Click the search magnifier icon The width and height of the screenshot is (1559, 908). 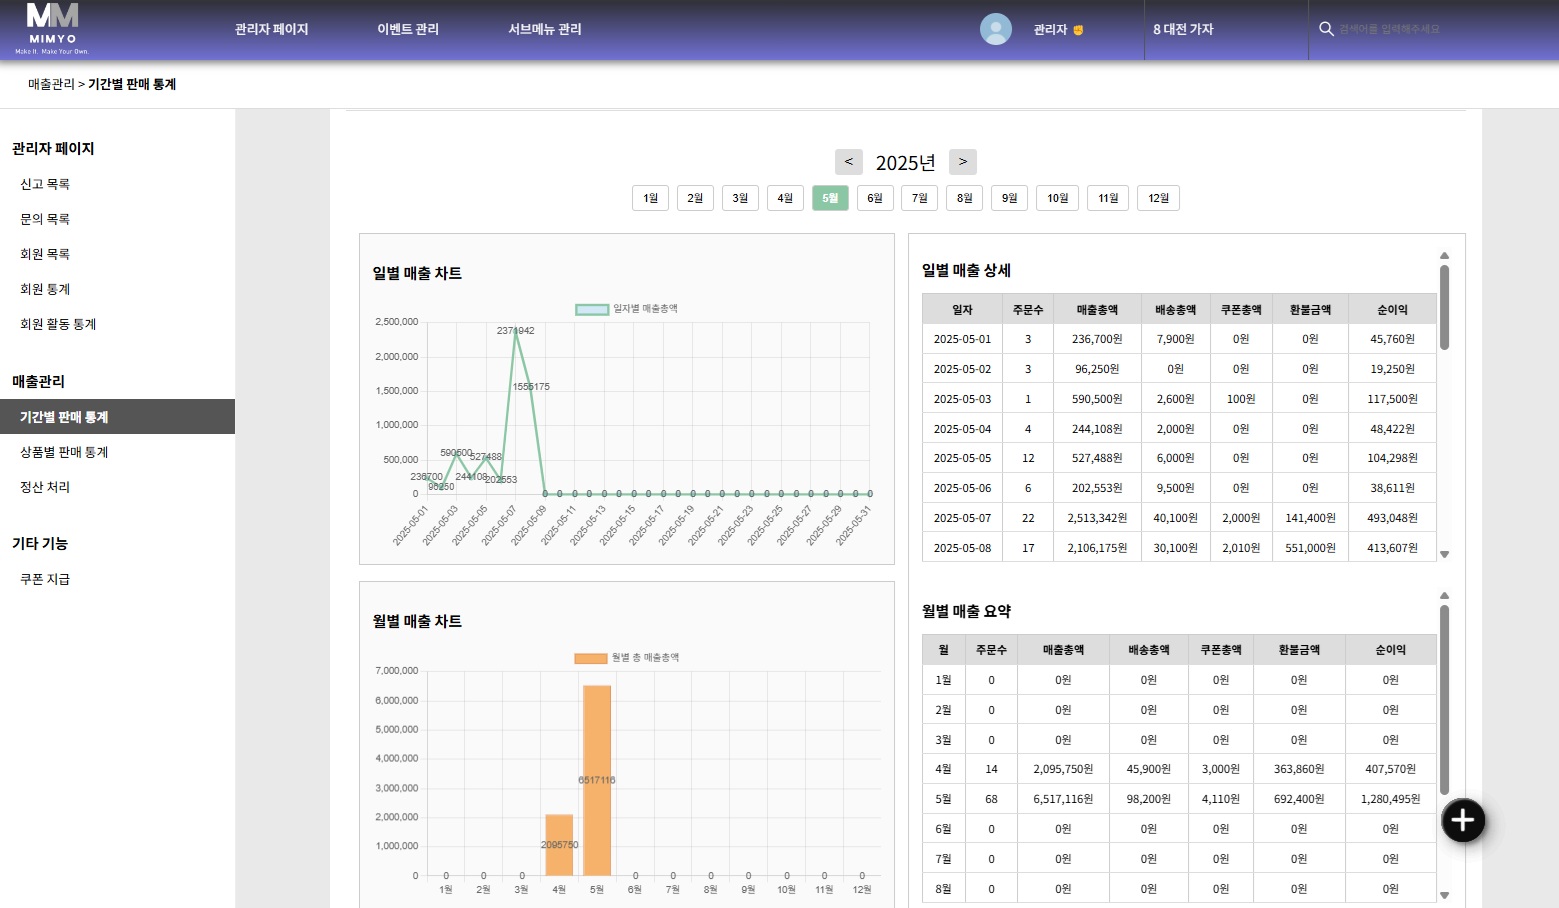click(1326, 29)
